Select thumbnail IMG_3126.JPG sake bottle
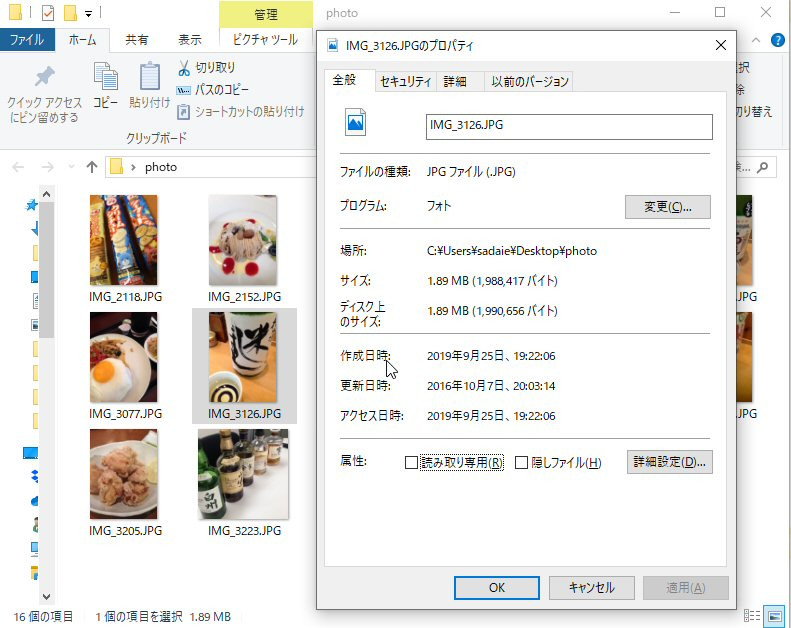 click(243, 357)
